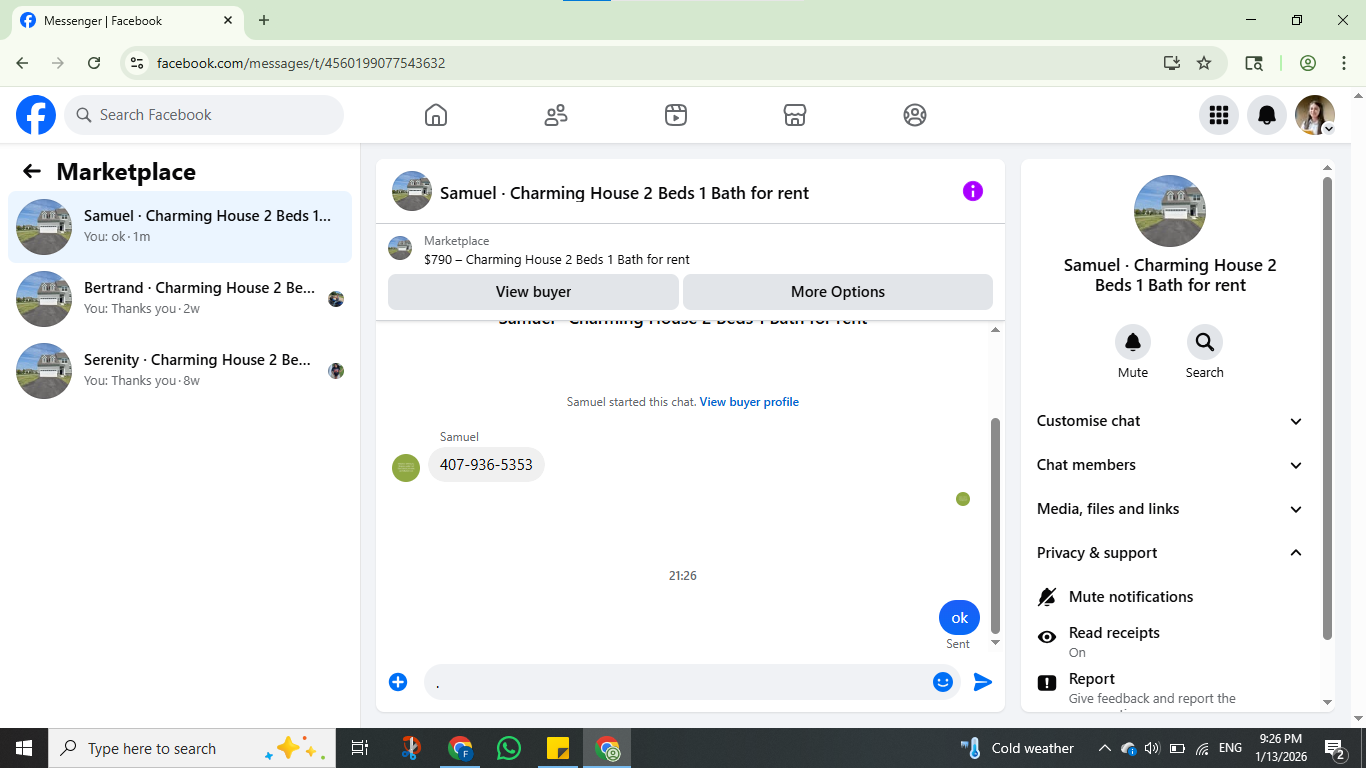
Task: Open the Reels video icon
Action: point(676,115)
